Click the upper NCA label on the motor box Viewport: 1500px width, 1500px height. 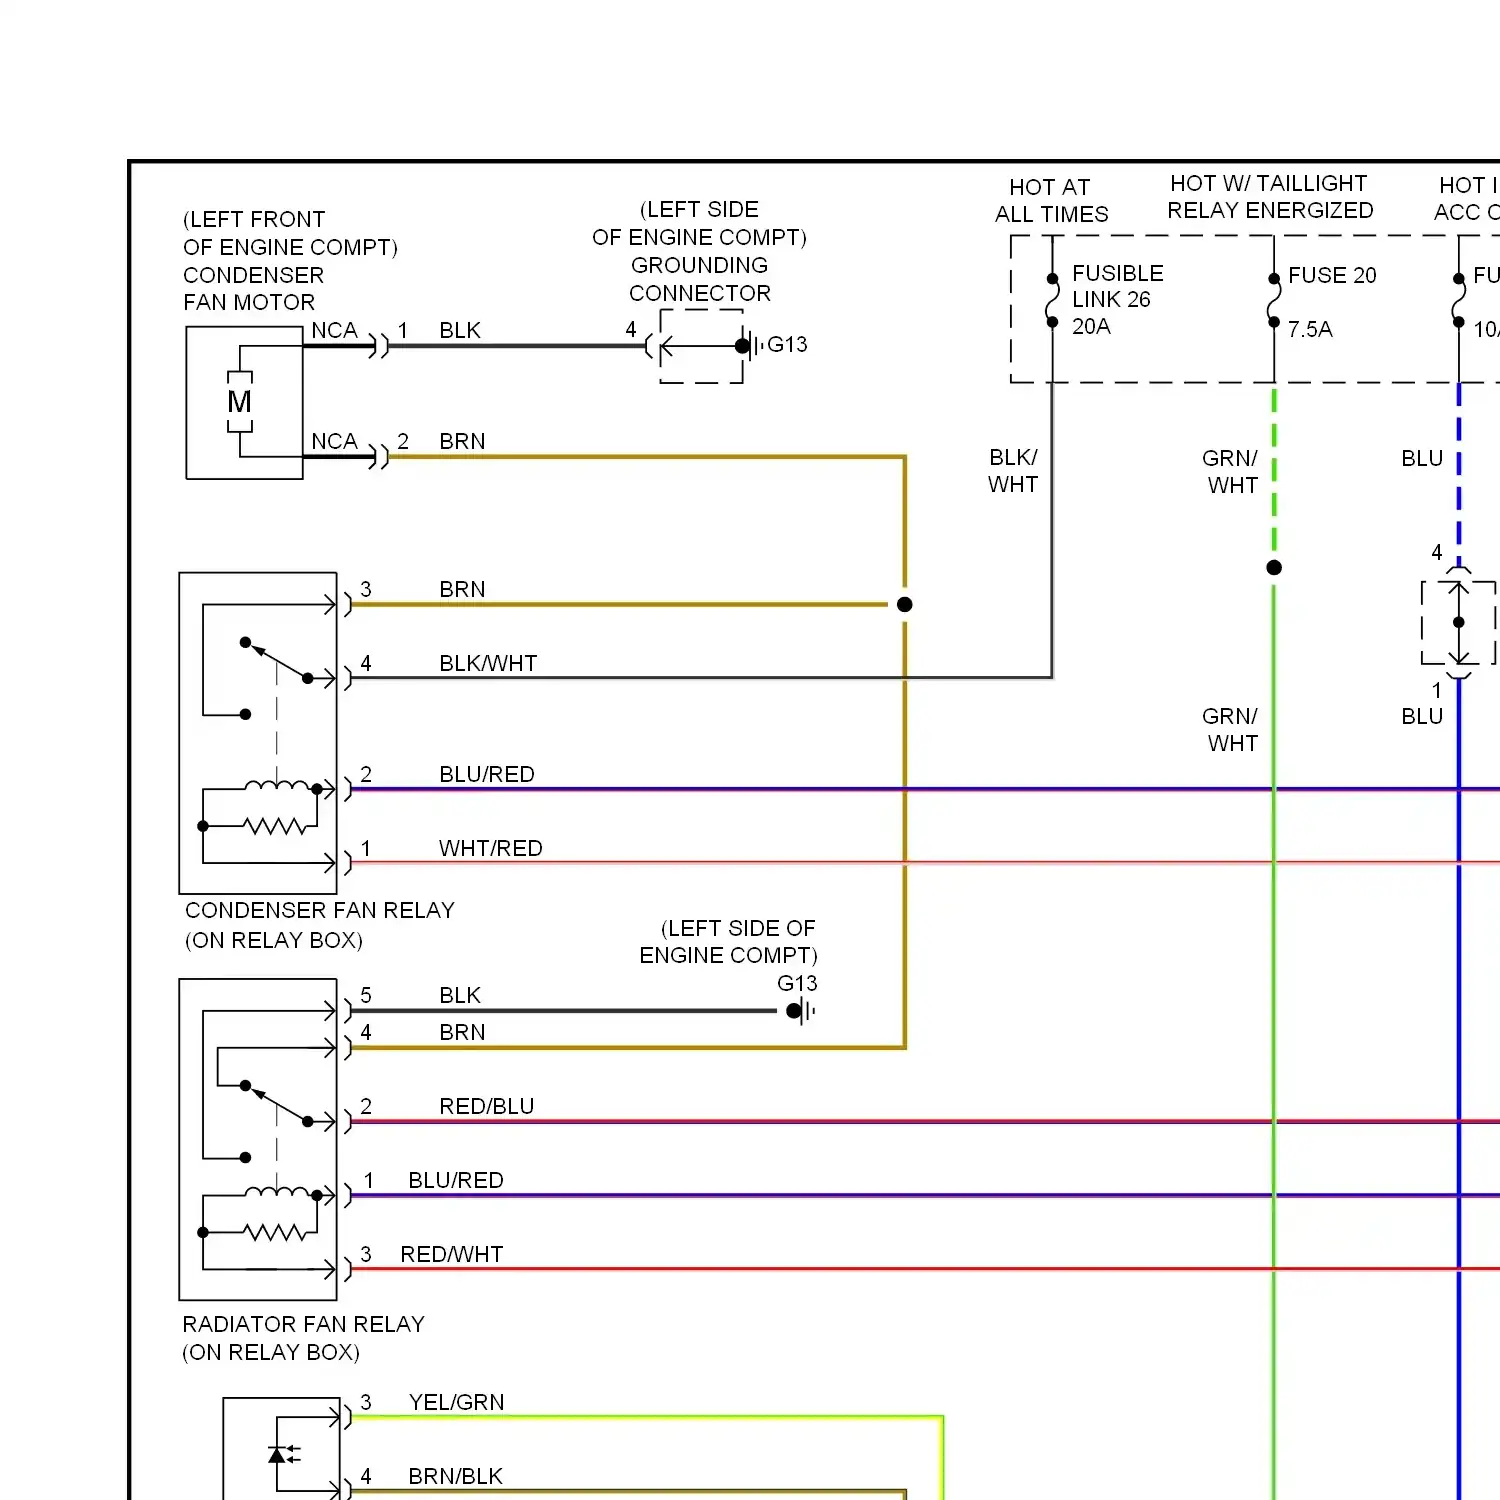pos(334,330)
